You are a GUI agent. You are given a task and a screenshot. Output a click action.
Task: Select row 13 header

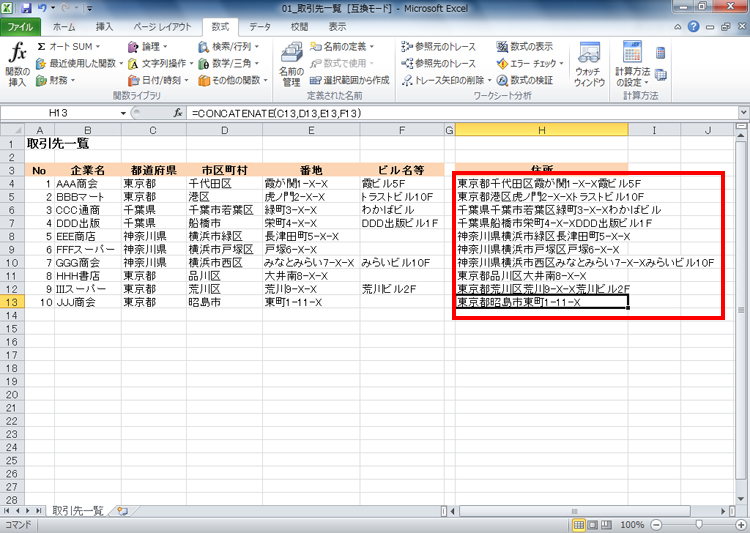tap(12, 302)
